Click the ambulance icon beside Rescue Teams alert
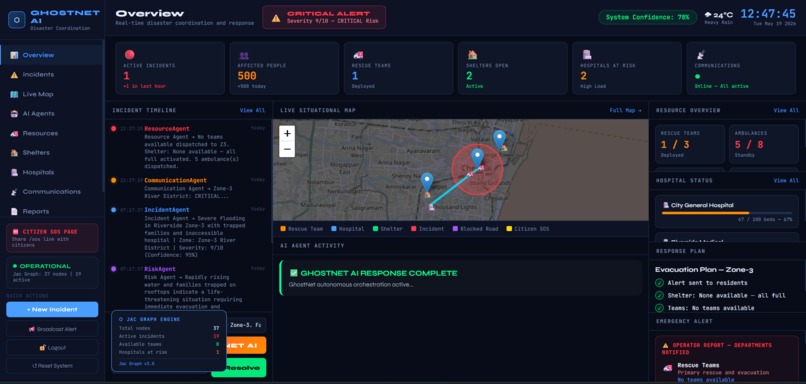 pos(668,368)
